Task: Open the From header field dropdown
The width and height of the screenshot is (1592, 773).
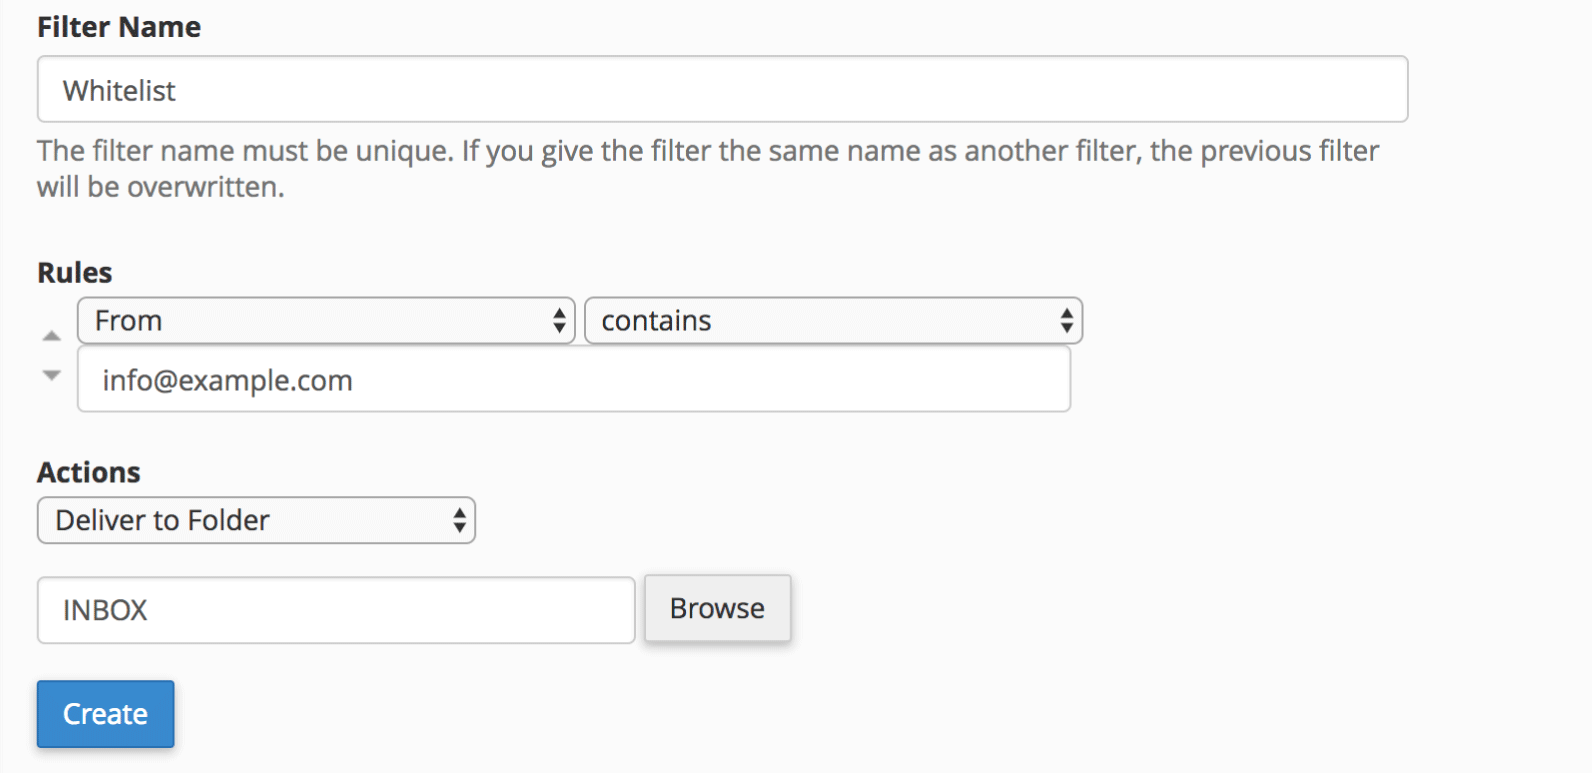Action: tap(325, 321)
